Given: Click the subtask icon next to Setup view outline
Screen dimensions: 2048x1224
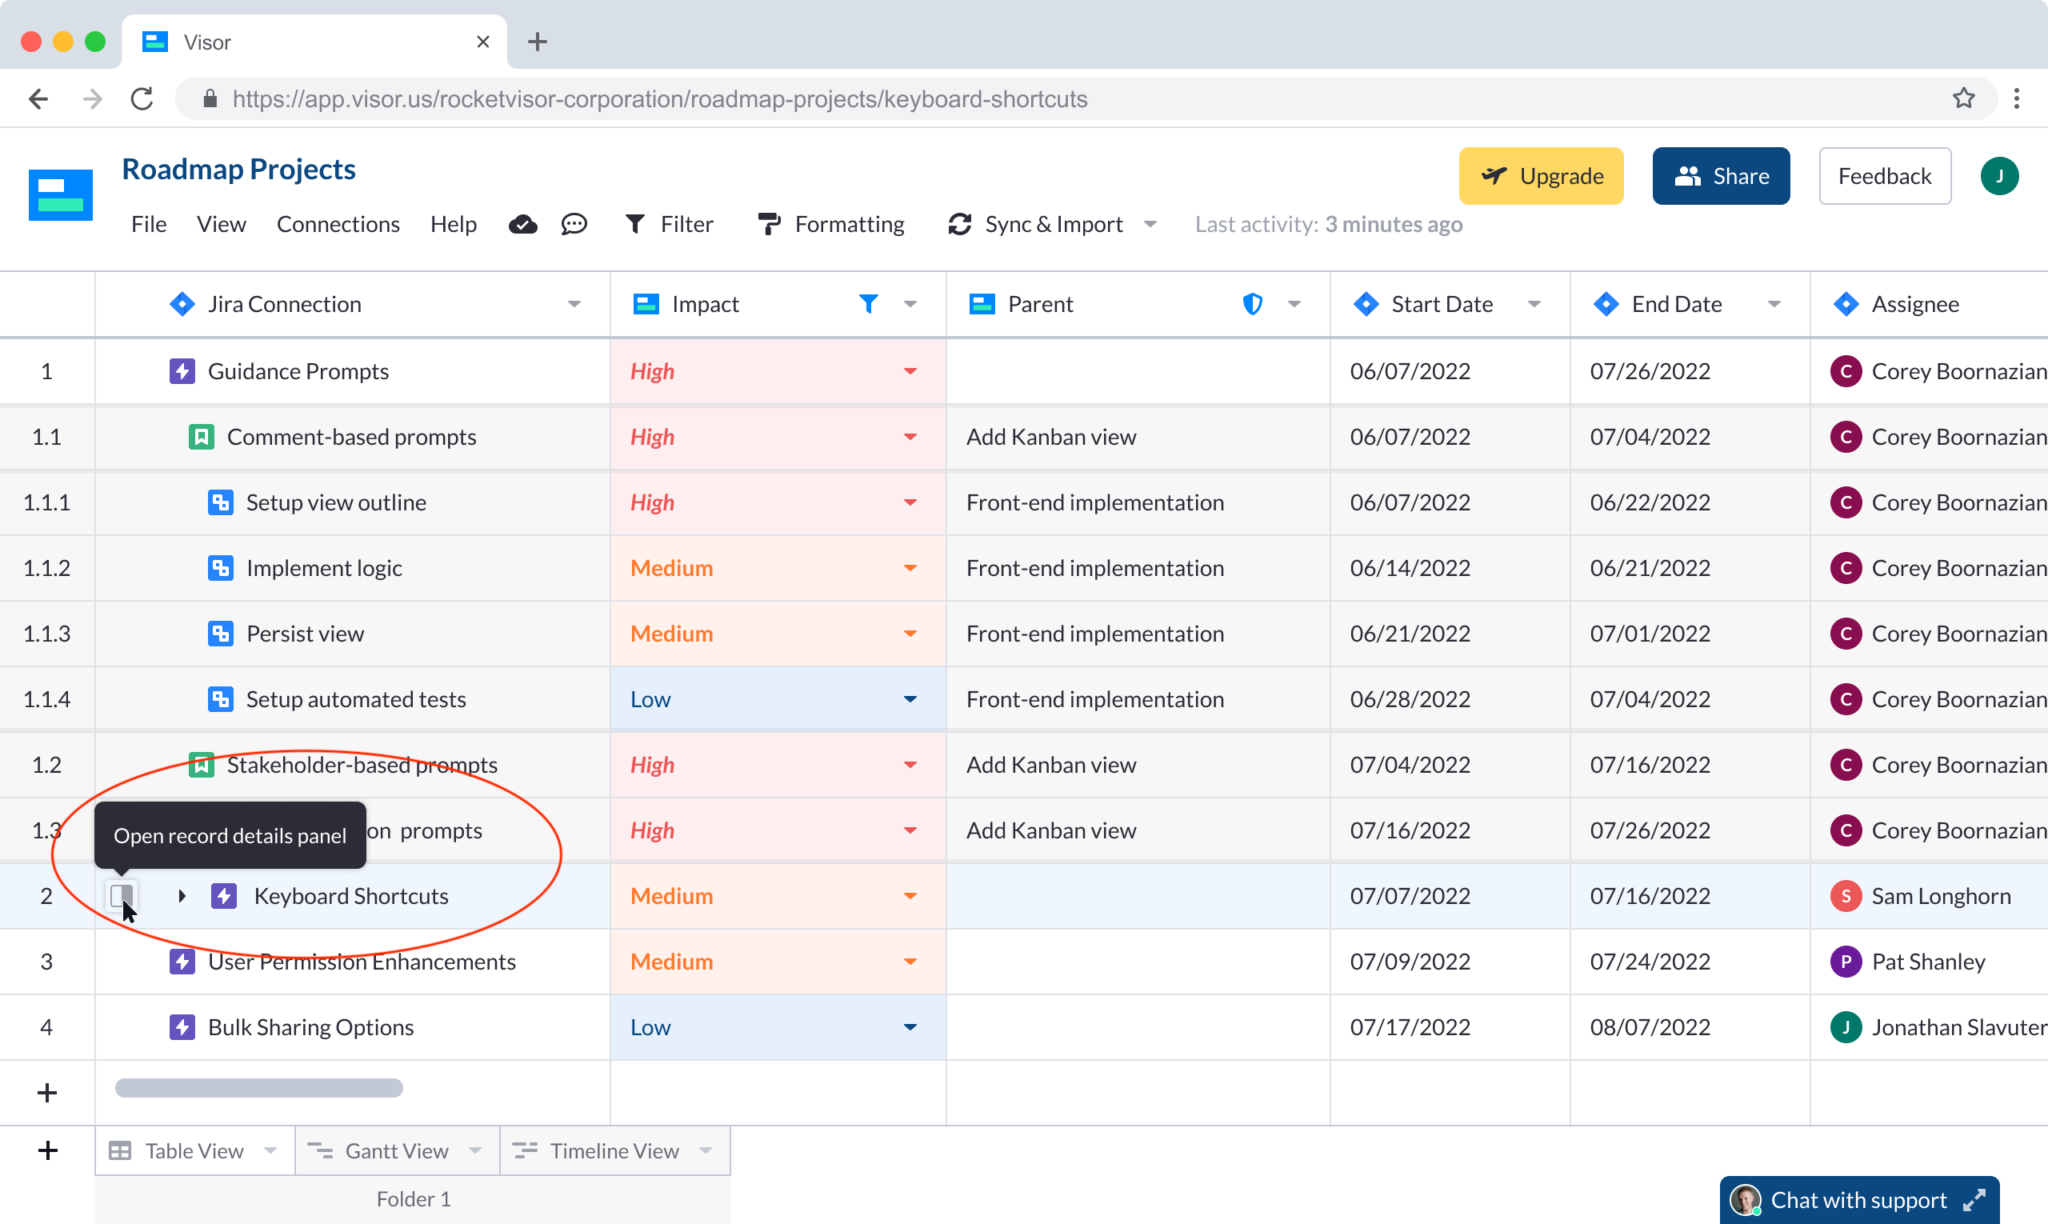Looking at the screenshot, I should tap(220, 502).
